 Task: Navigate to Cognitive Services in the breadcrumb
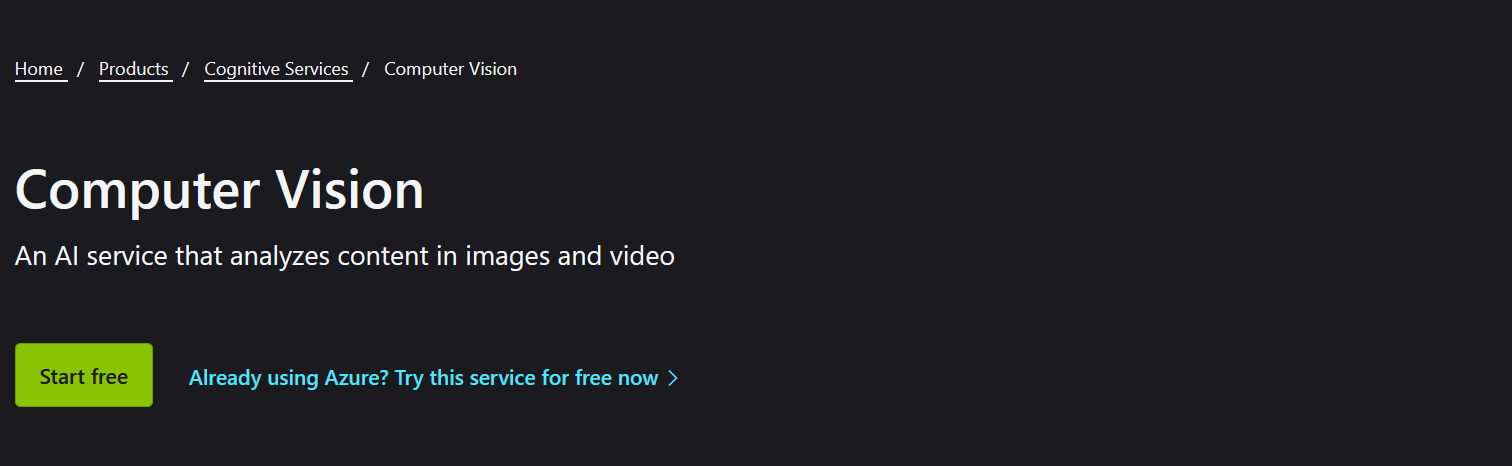click(x=276, y=69)
